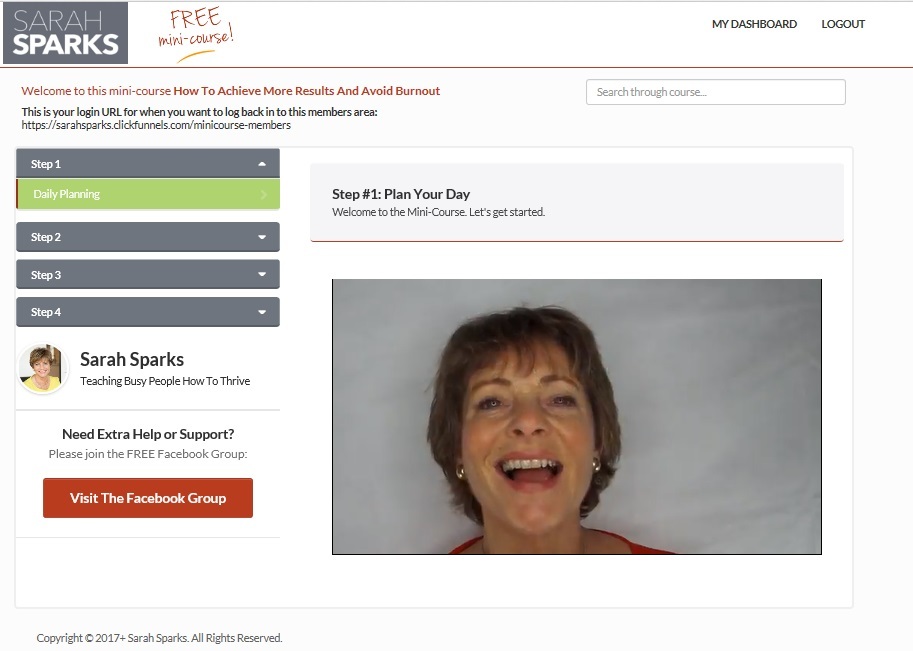Click Visit The Facebook Group button
Image resolution: width=913 pixels, height=651 pixels.
pyautogui.click(x=148, y=498)
